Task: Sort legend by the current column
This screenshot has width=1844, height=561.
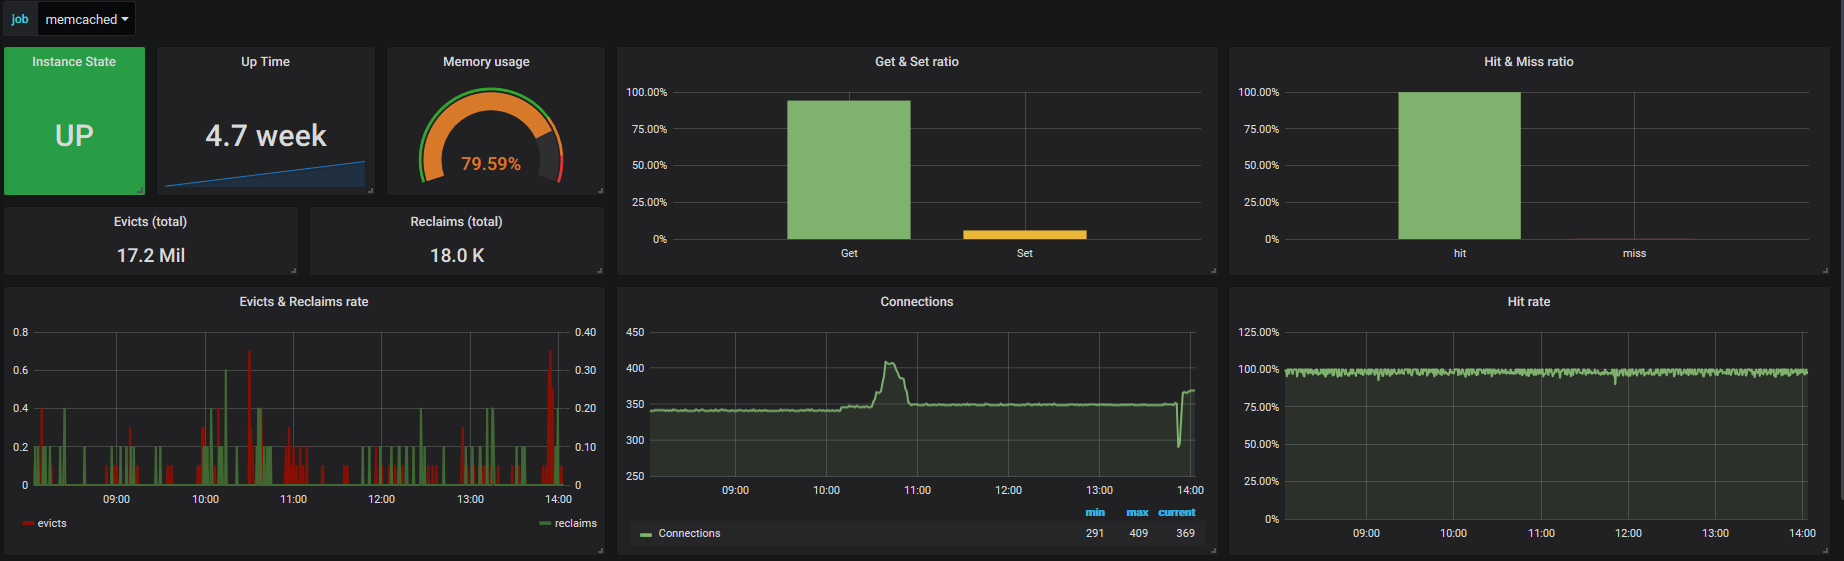Action: click(1176, 512)
